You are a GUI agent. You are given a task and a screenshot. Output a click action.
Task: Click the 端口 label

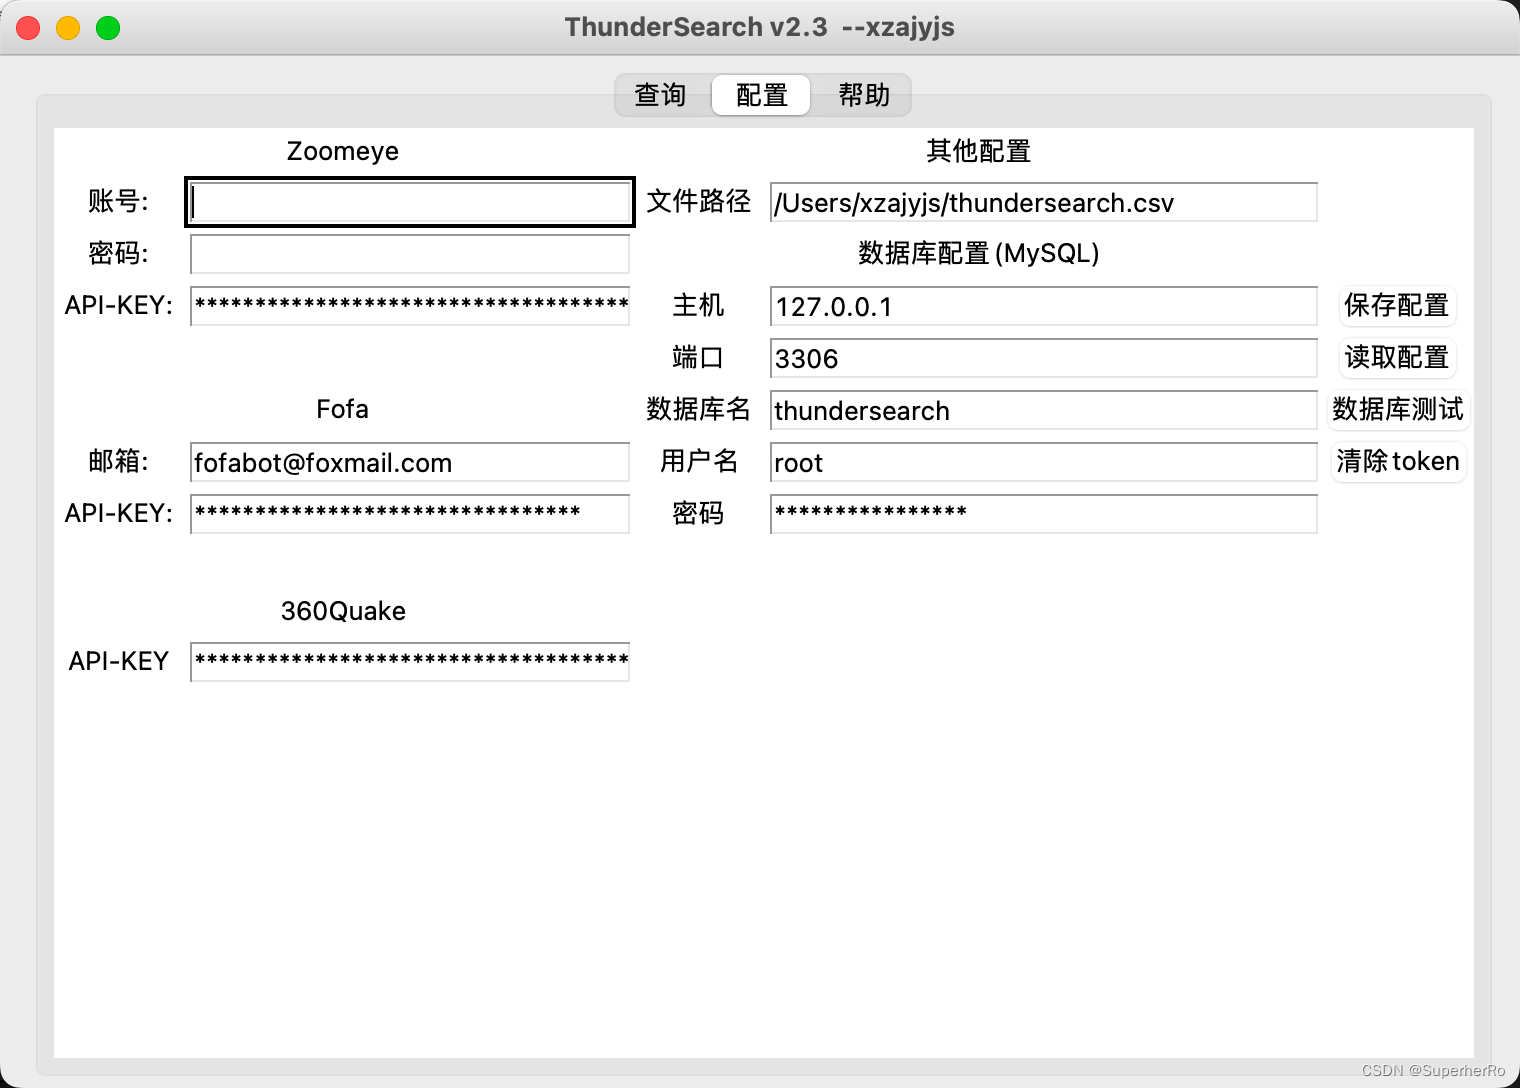(x=698, y=357)
